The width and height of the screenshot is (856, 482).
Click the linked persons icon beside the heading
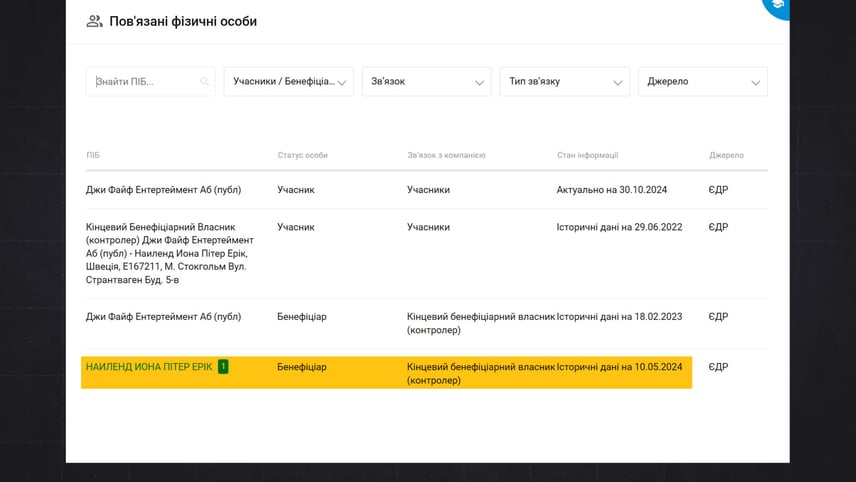95,21
